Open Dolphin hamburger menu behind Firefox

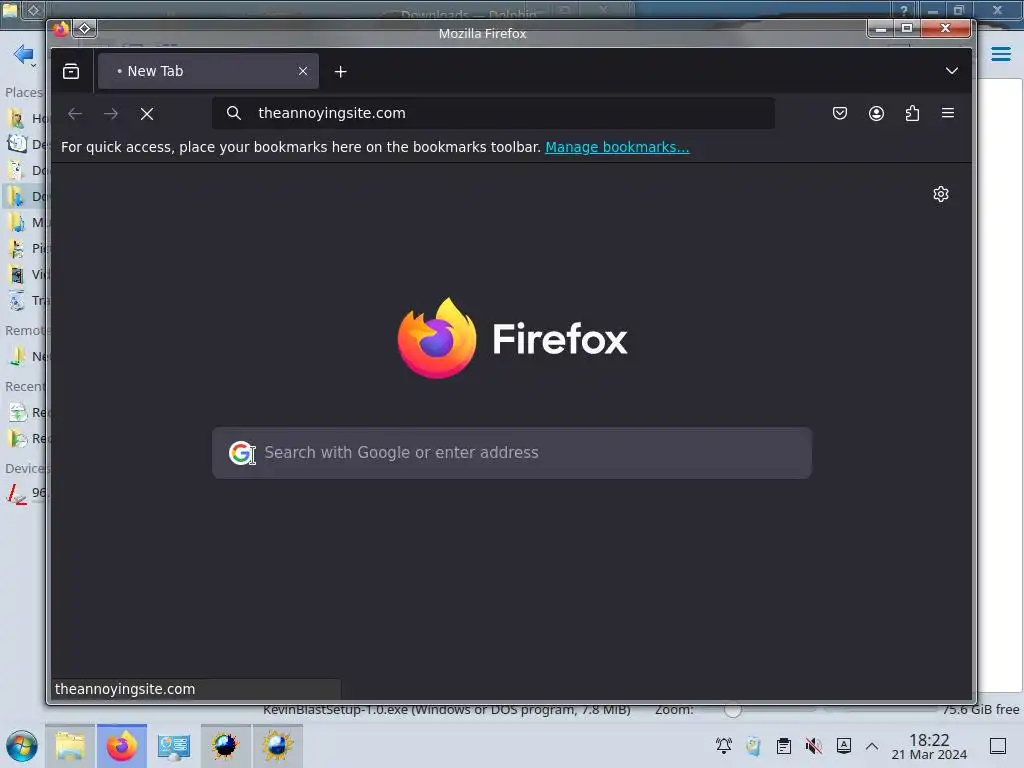pyautogui.click(x=1000, y=54)
